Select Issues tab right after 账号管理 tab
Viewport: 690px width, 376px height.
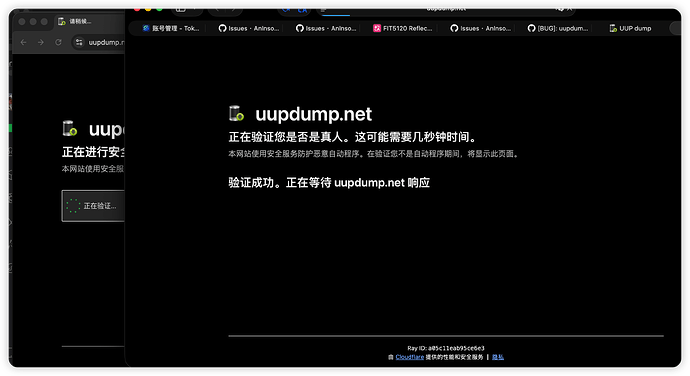pyautogui.click(x=249, y=28)
